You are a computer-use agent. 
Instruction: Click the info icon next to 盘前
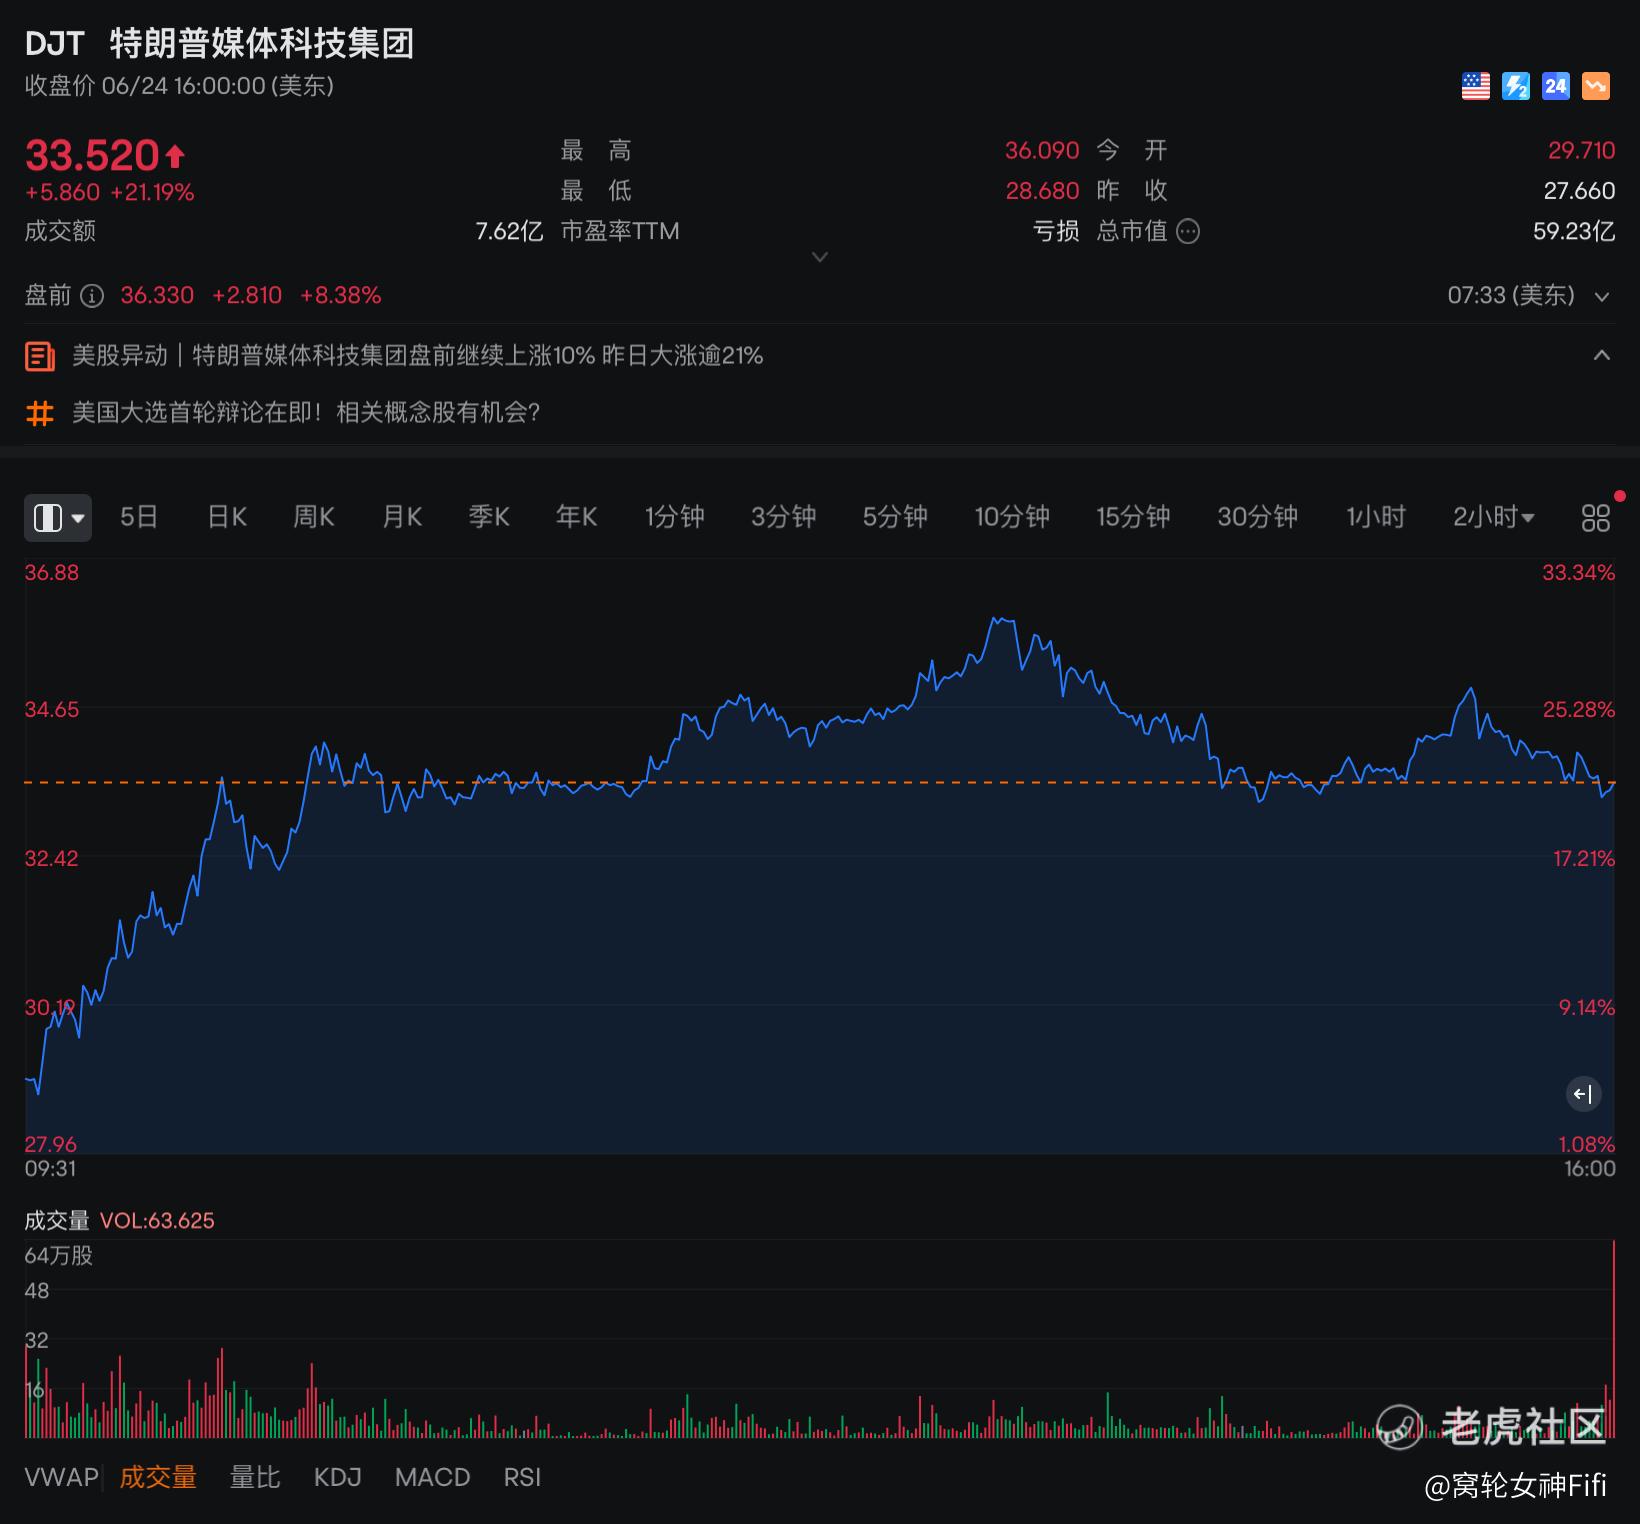tap(92, 296)
